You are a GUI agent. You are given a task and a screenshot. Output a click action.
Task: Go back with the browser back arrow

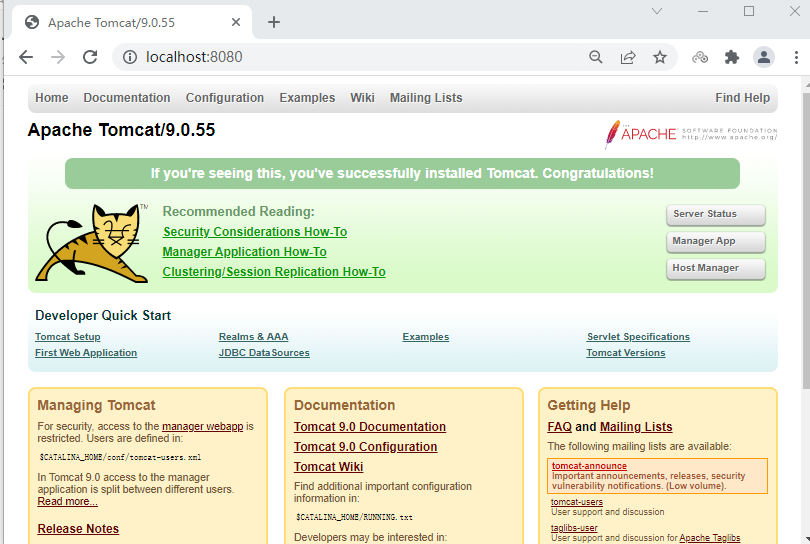26,57
